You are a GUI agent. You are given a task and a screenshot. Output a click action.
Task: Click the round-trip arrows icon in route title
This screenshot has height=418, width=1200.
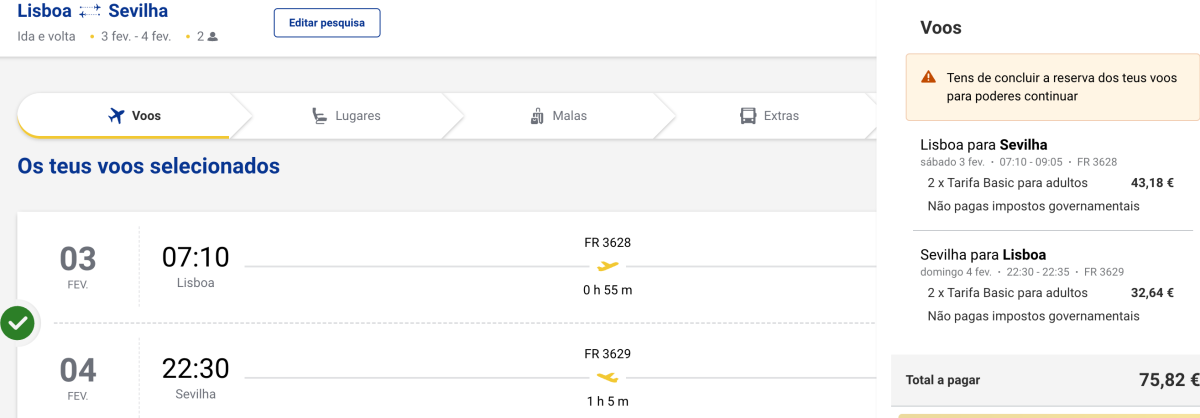point(90,11)
